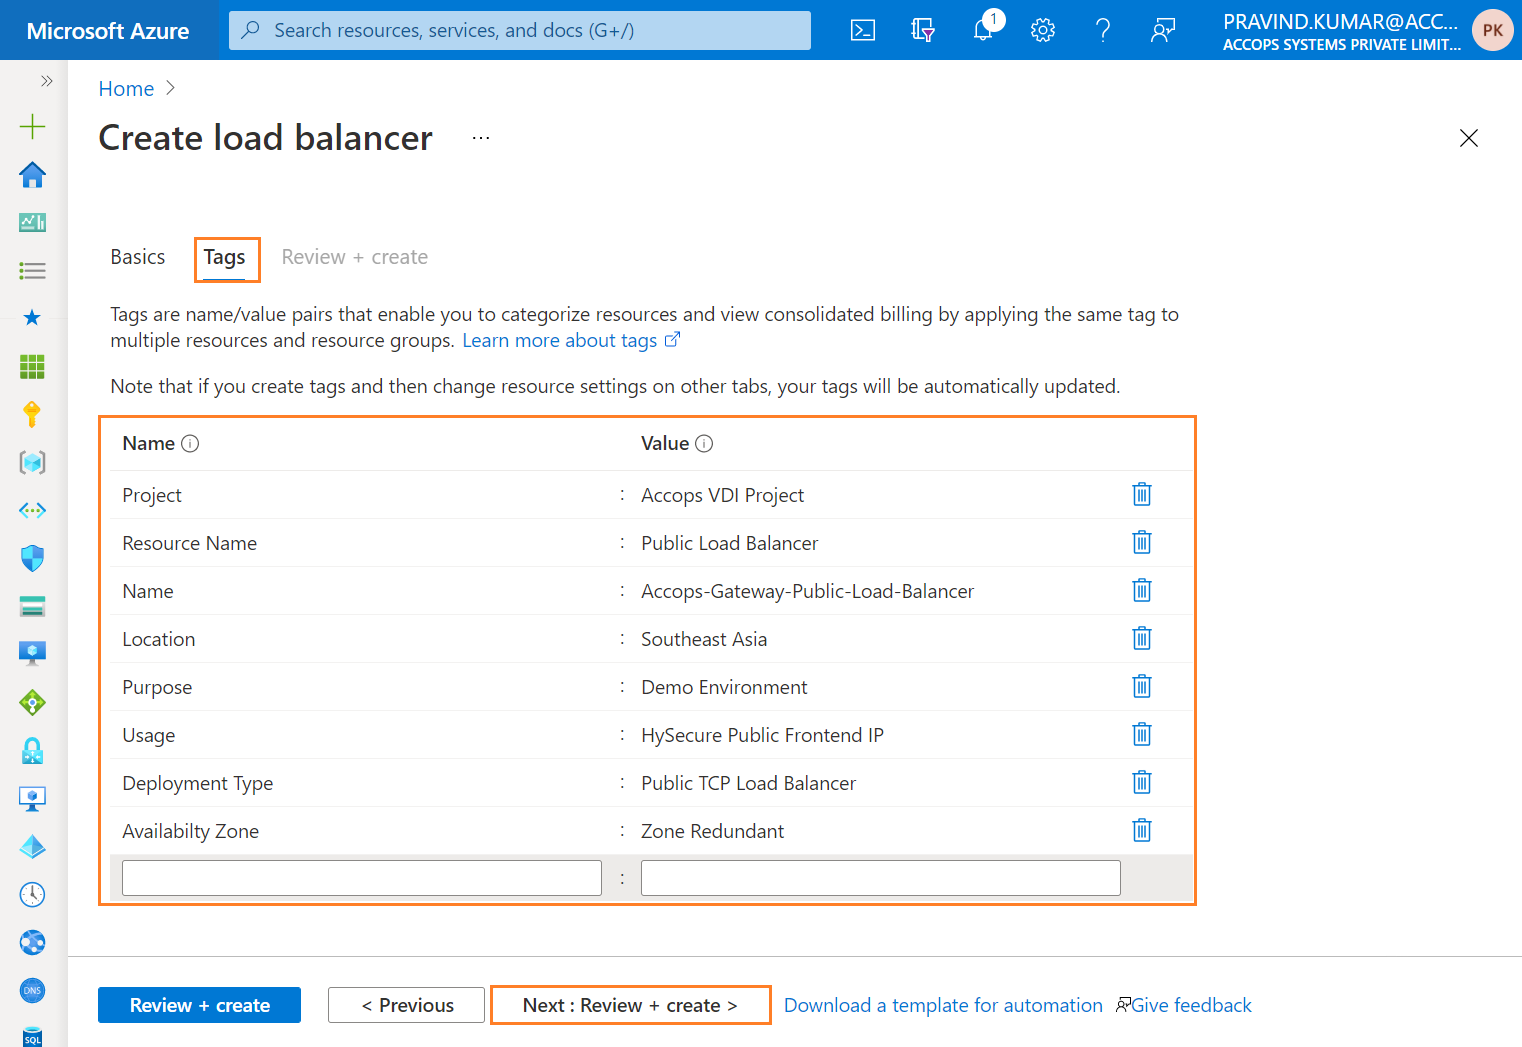The width and height of the screenshot is (1522, 1047).
Task: Select the 'Southeast Asia' tag value
Action: point(704,639)
